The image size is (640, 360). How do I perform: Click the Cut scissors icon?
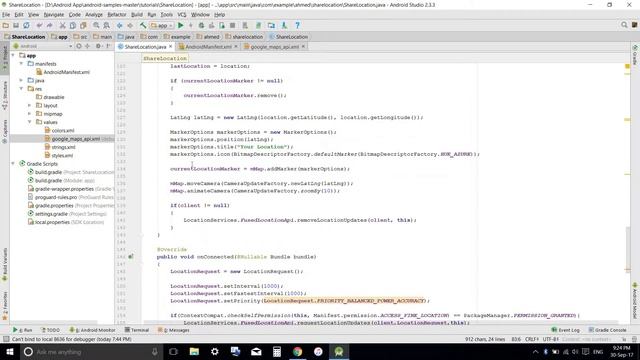pos(62,25)
